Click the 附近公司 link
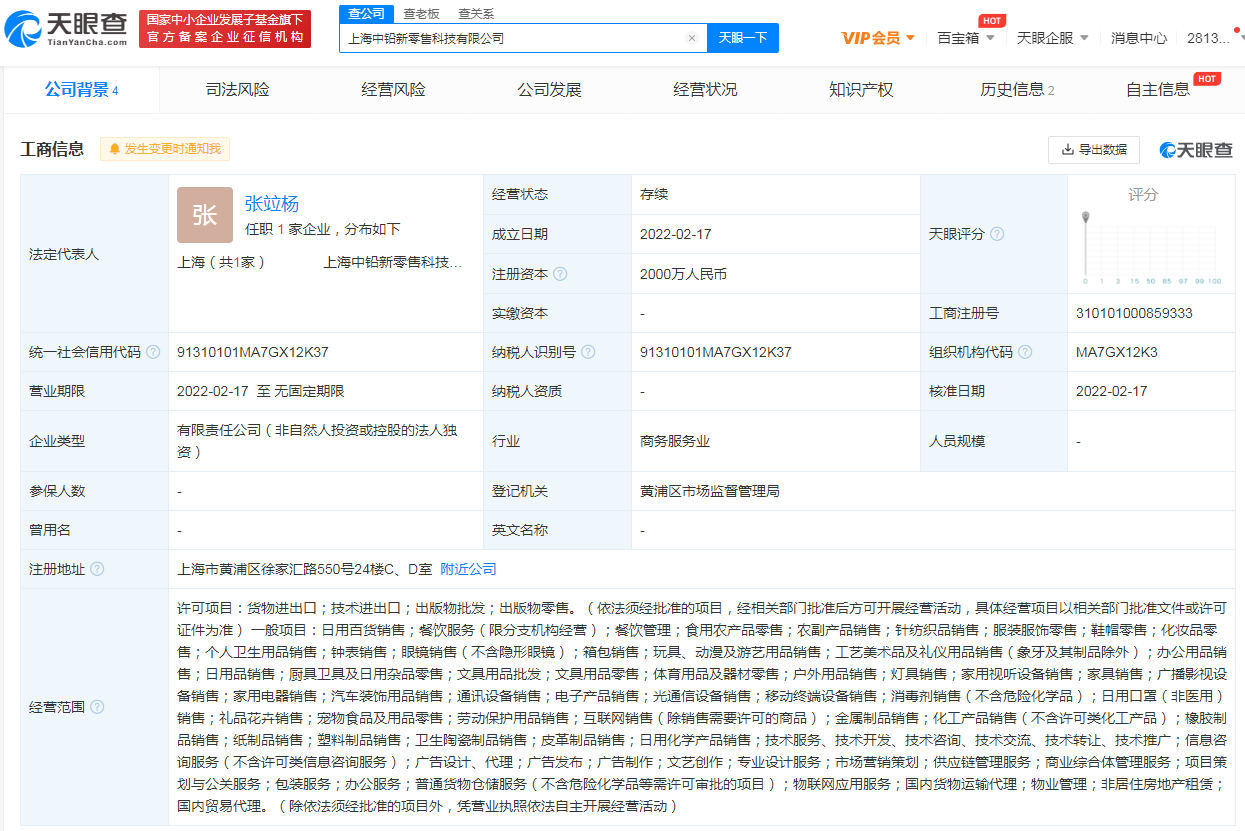 coord(468,569)
